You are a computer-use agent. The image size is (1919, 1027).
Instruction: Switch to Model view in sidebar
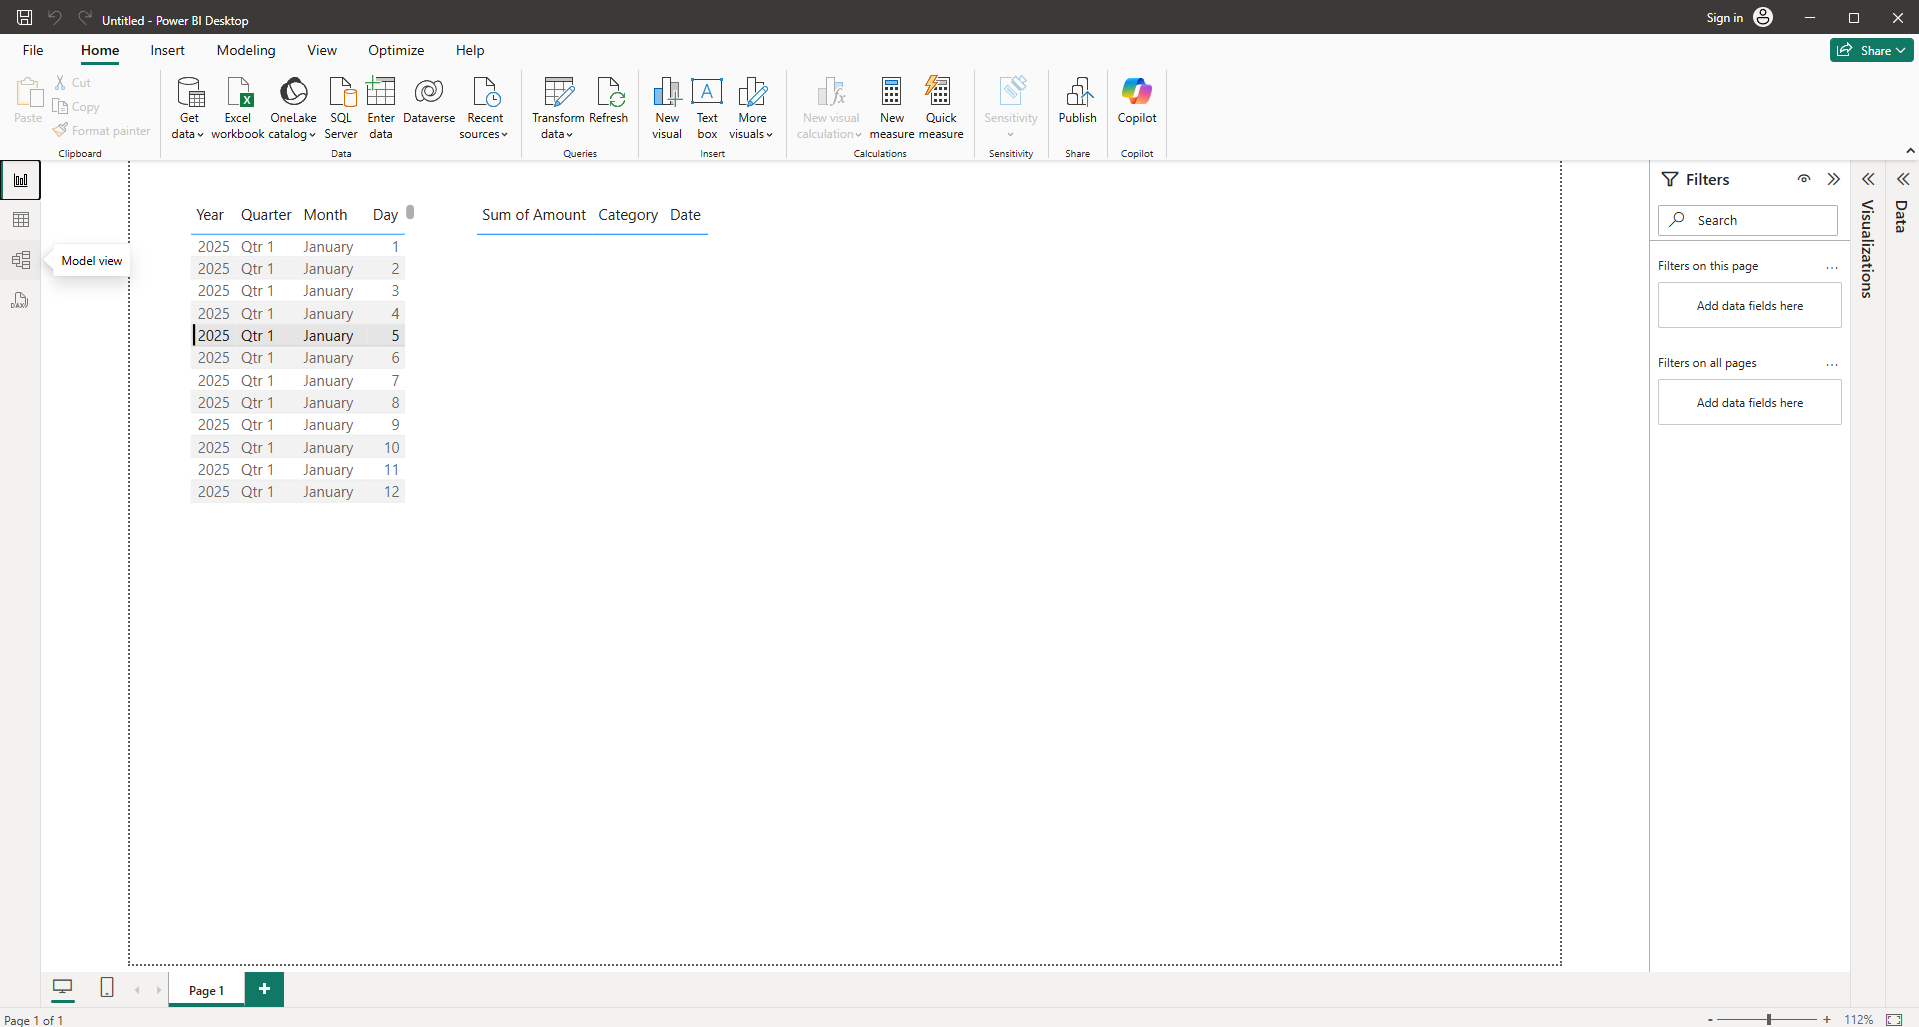coord(21,261)
